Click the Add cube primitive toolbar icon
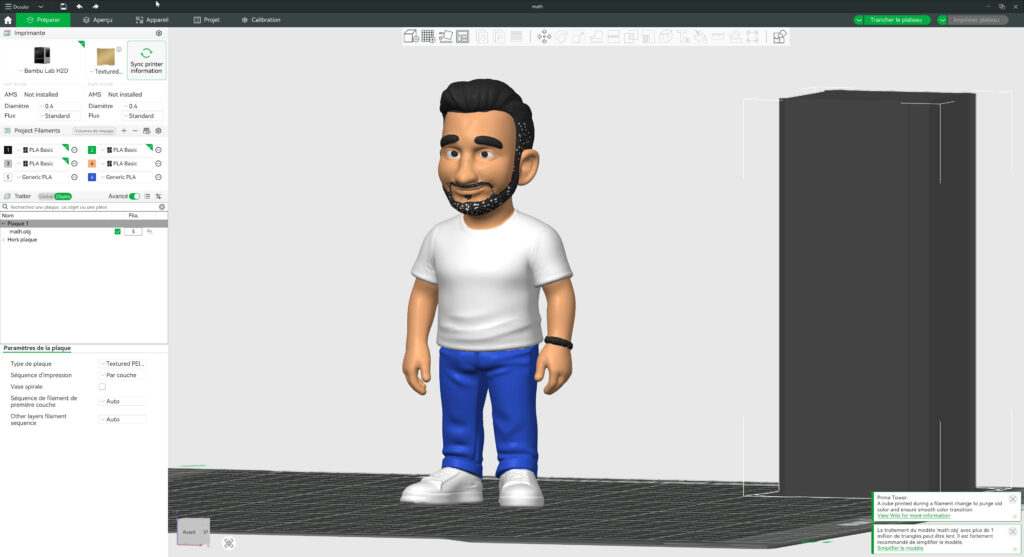 coord(411,37)
